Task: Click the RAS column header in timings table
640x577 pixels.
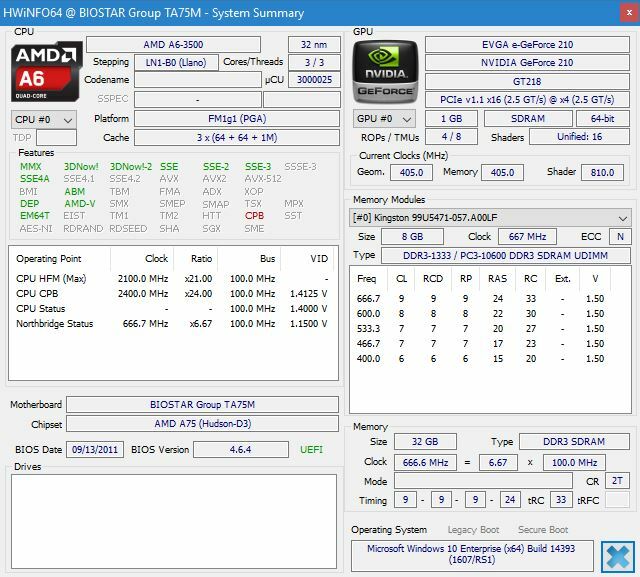Action: click(498, 279)
